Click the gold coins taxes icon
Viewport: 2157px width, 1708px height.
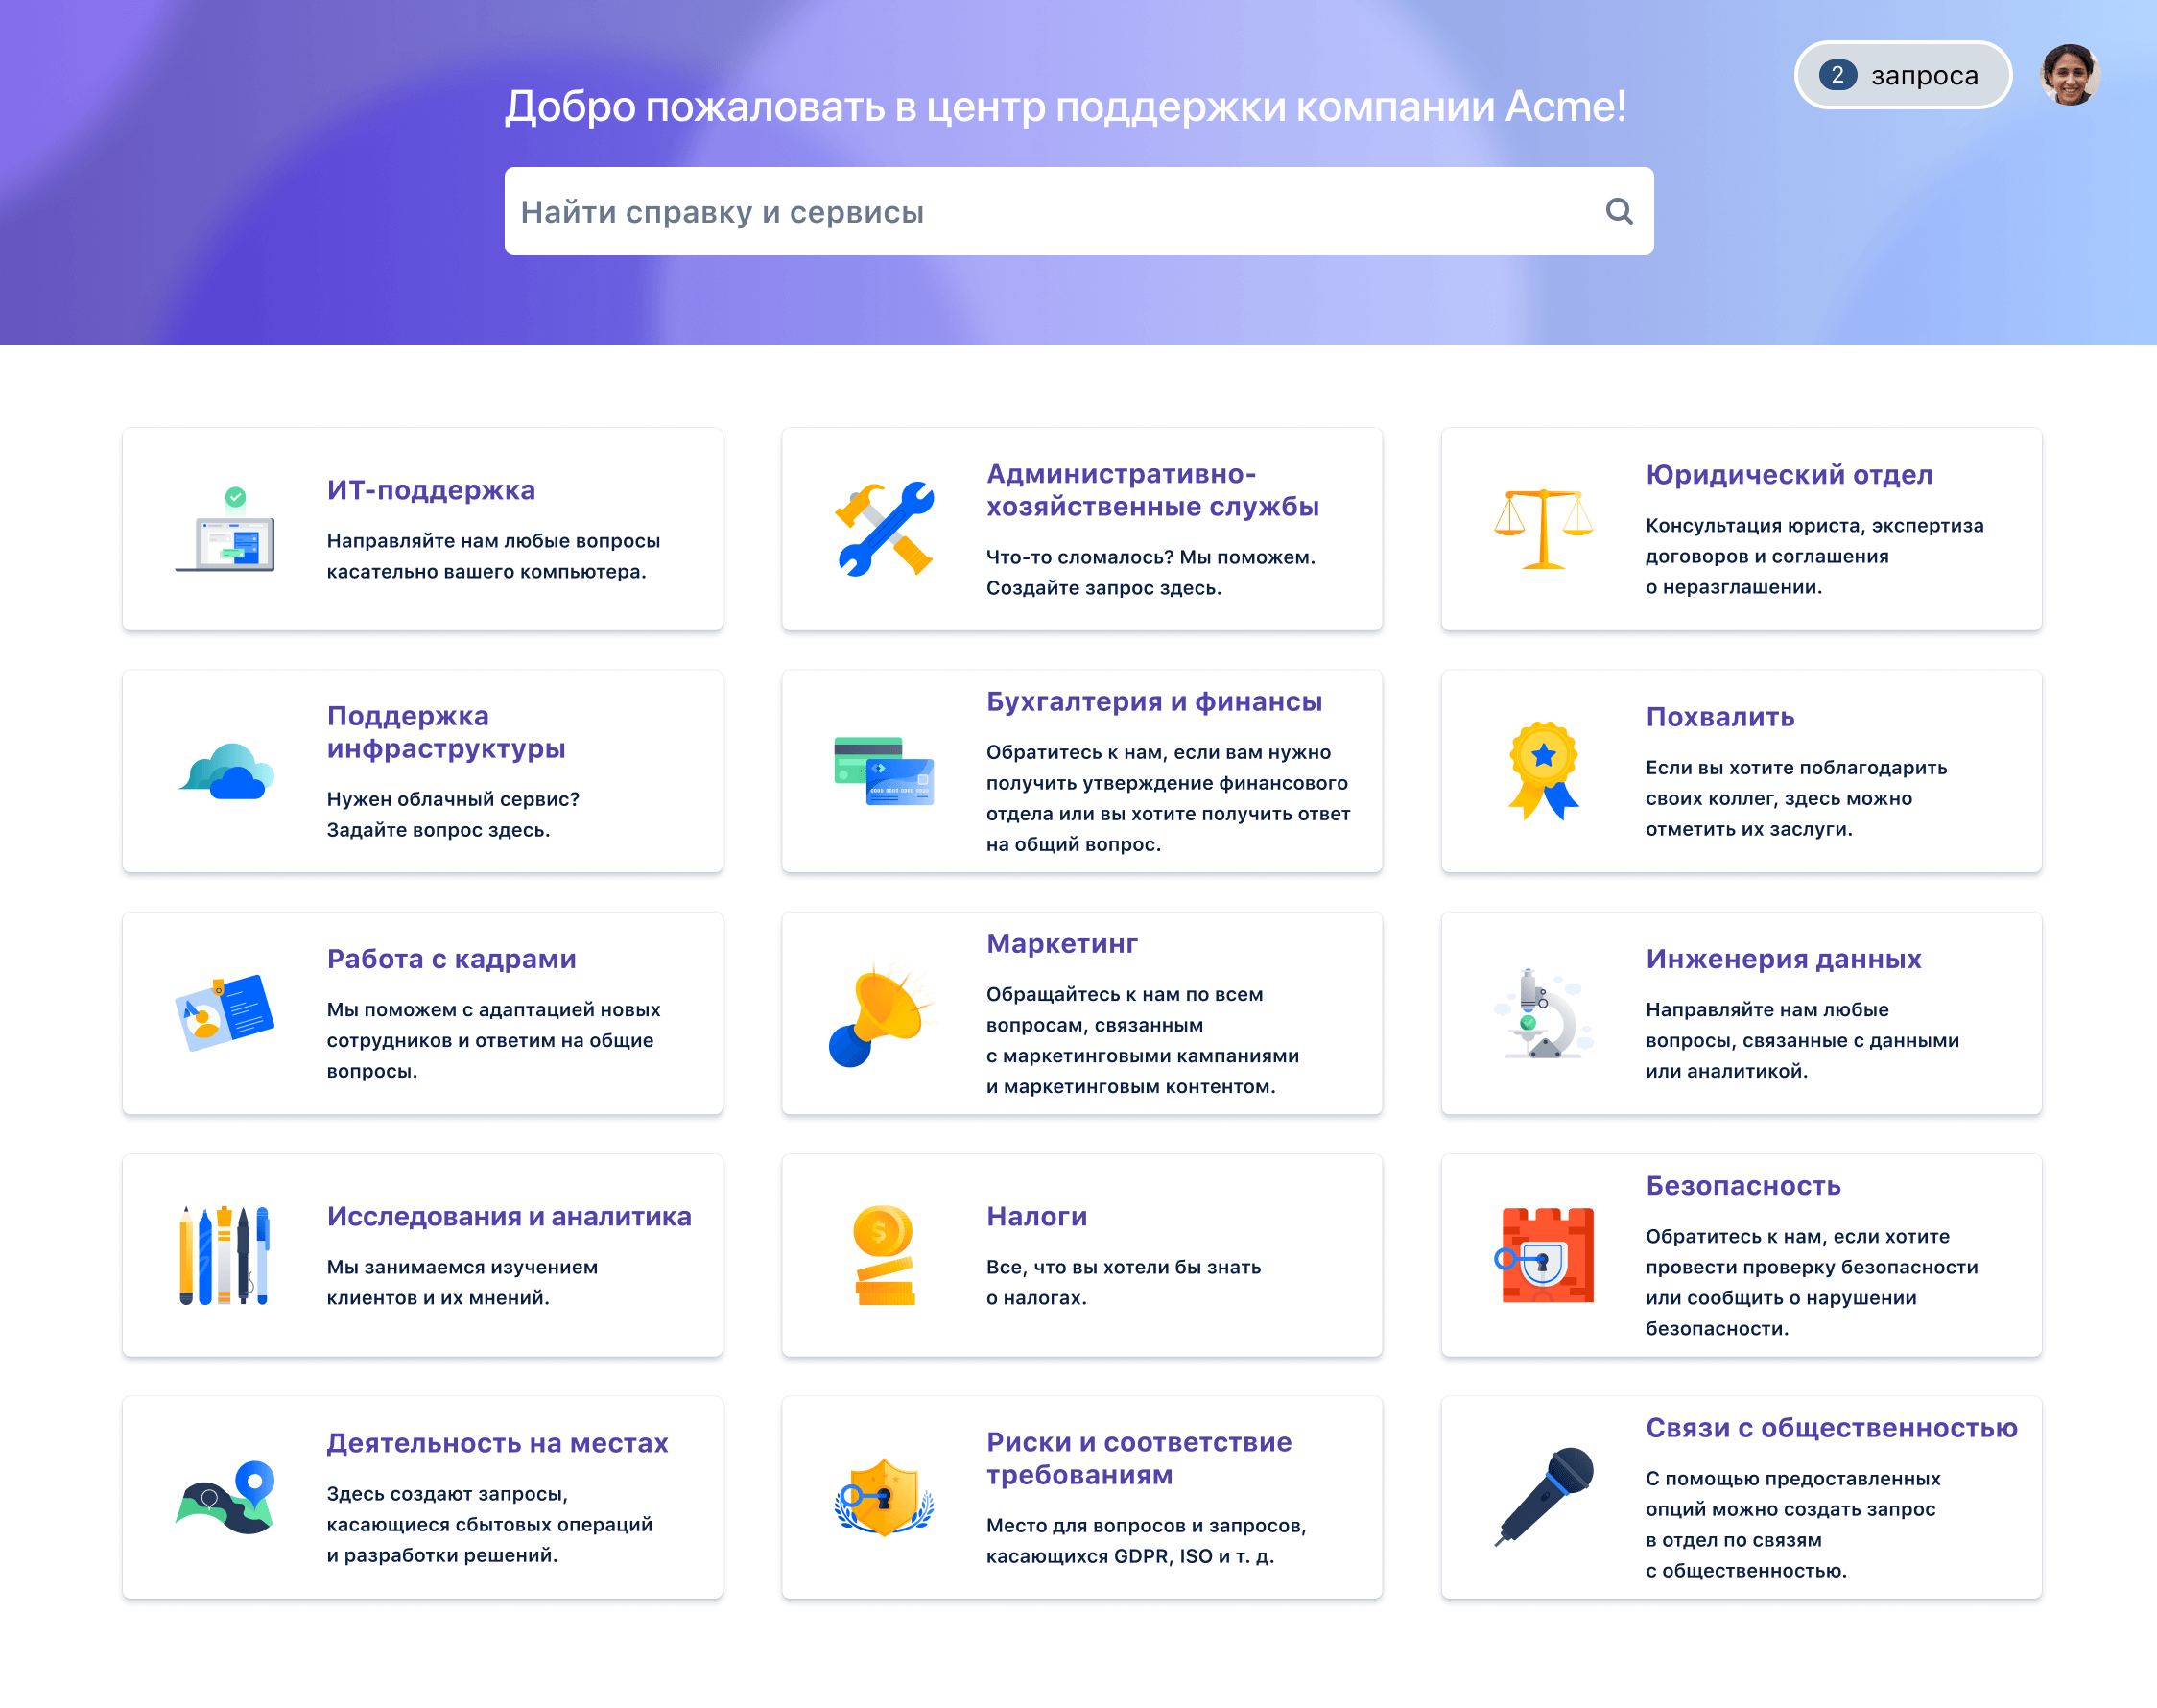(x=884, y=1256)
